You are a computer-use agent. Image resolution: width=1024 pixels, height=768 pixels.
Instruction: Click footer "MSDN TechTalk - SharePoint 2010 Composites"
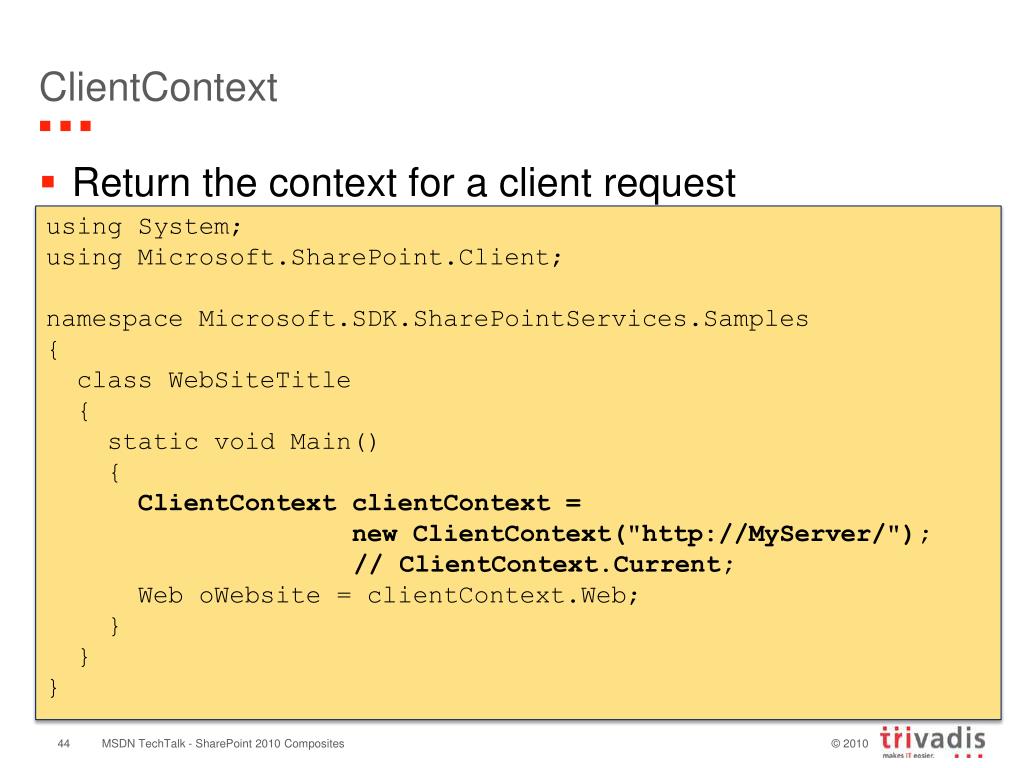(223, 743)
